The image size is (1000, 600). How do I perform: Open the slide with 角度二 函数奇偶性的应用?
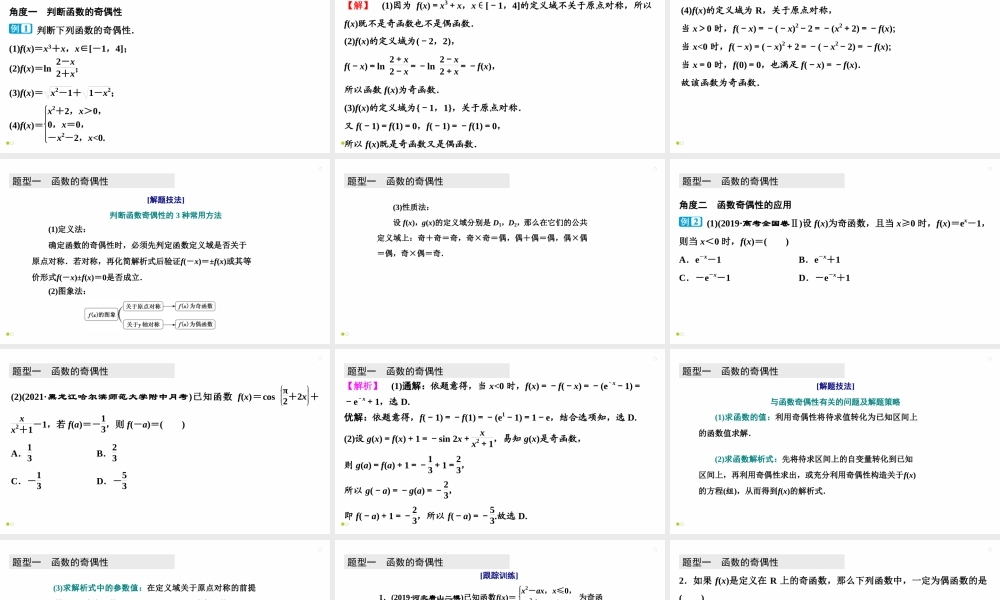pos(835,252)
